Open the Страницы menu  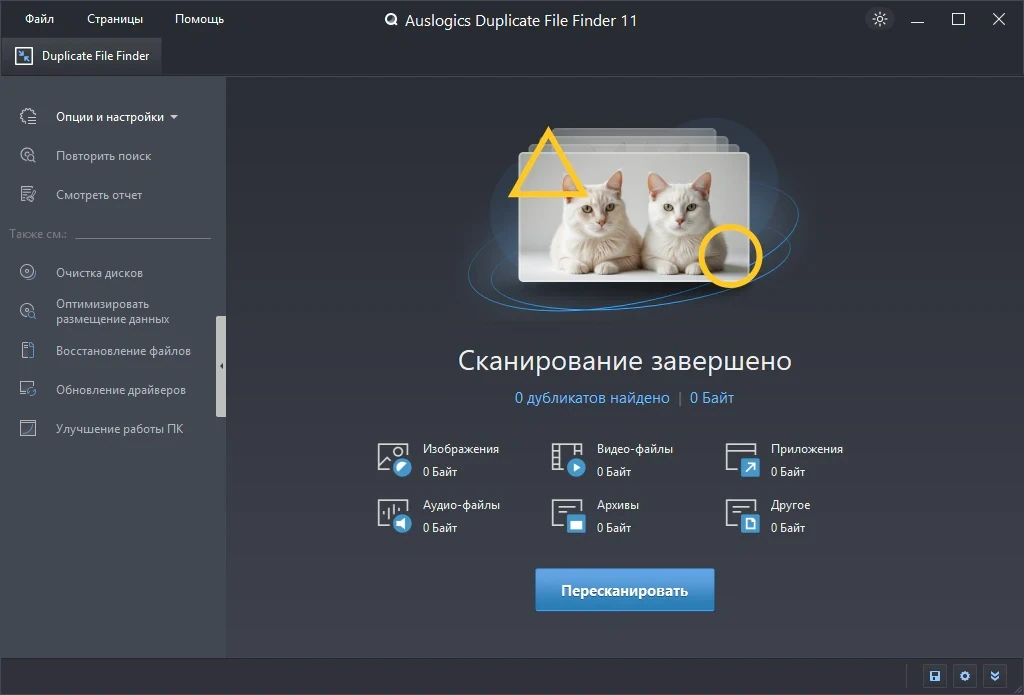point(115,19)
